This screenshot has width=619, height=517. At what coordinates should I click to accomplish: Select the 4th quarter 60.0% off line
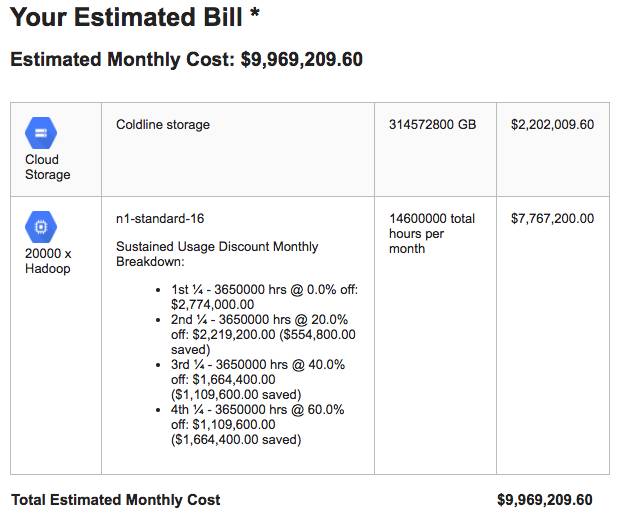[x=257, y=424]
